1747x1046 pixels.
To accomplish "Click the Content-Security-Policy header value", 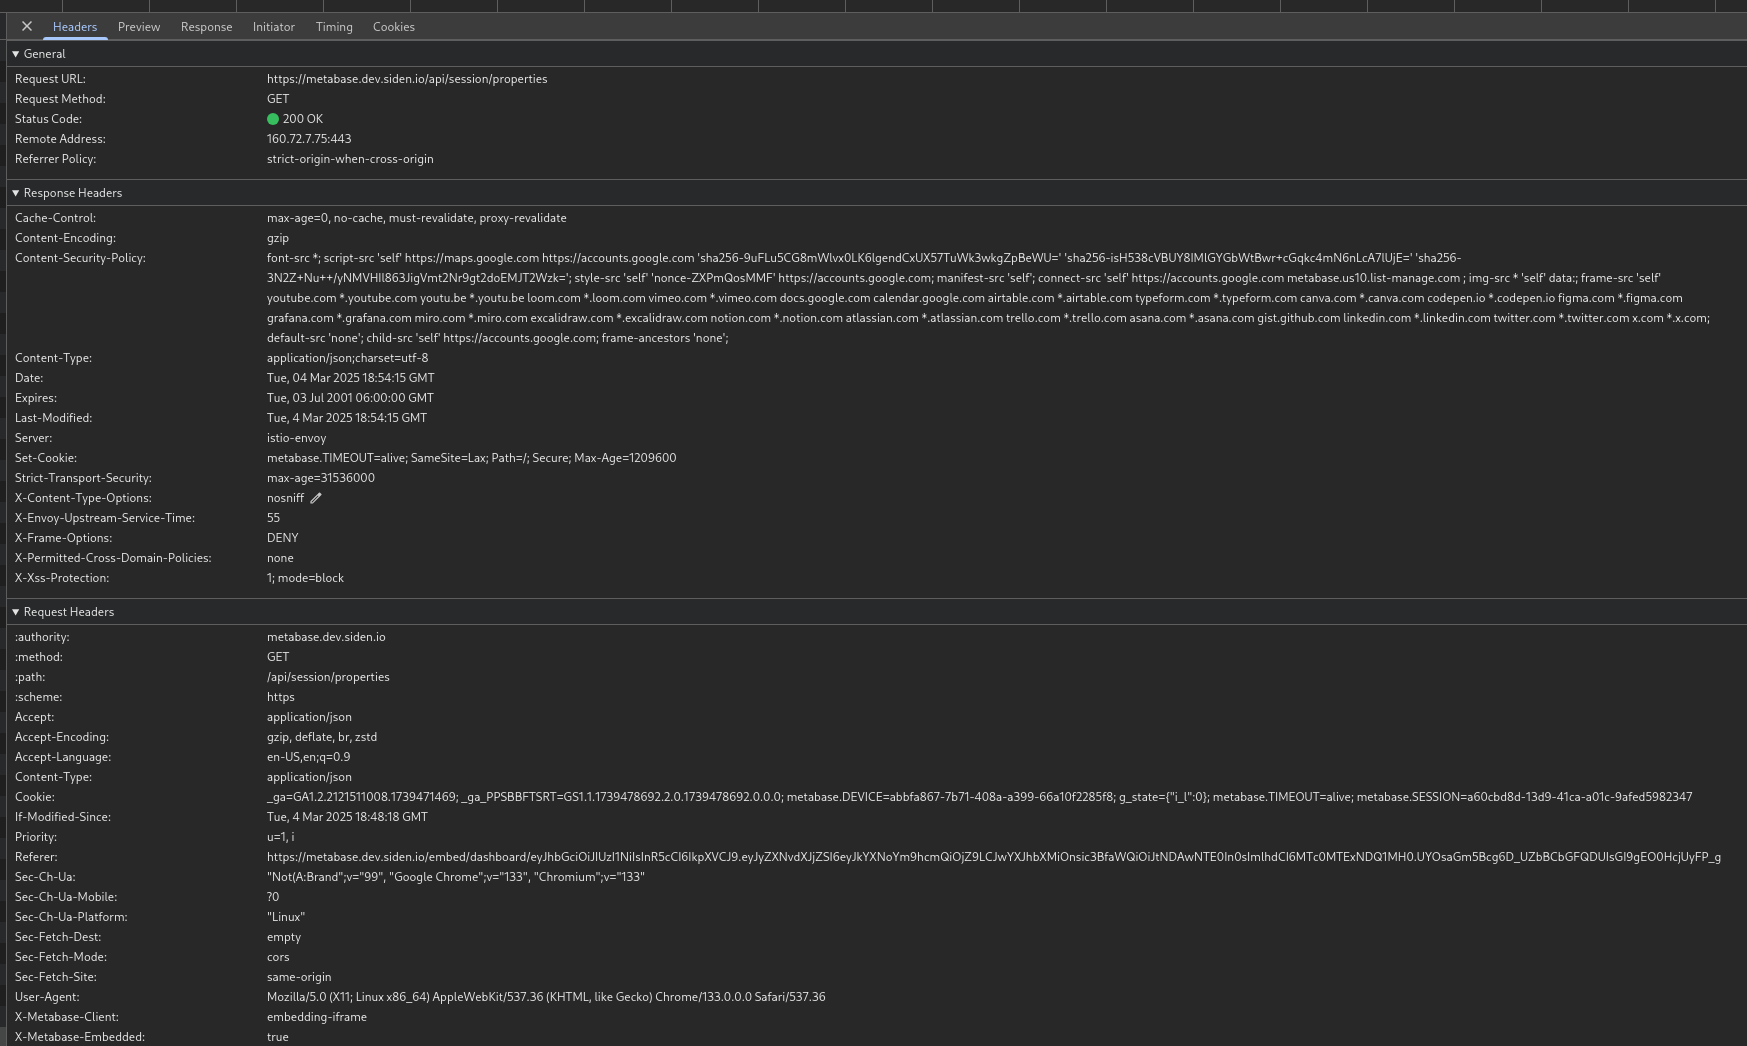I will pos(989,298).
